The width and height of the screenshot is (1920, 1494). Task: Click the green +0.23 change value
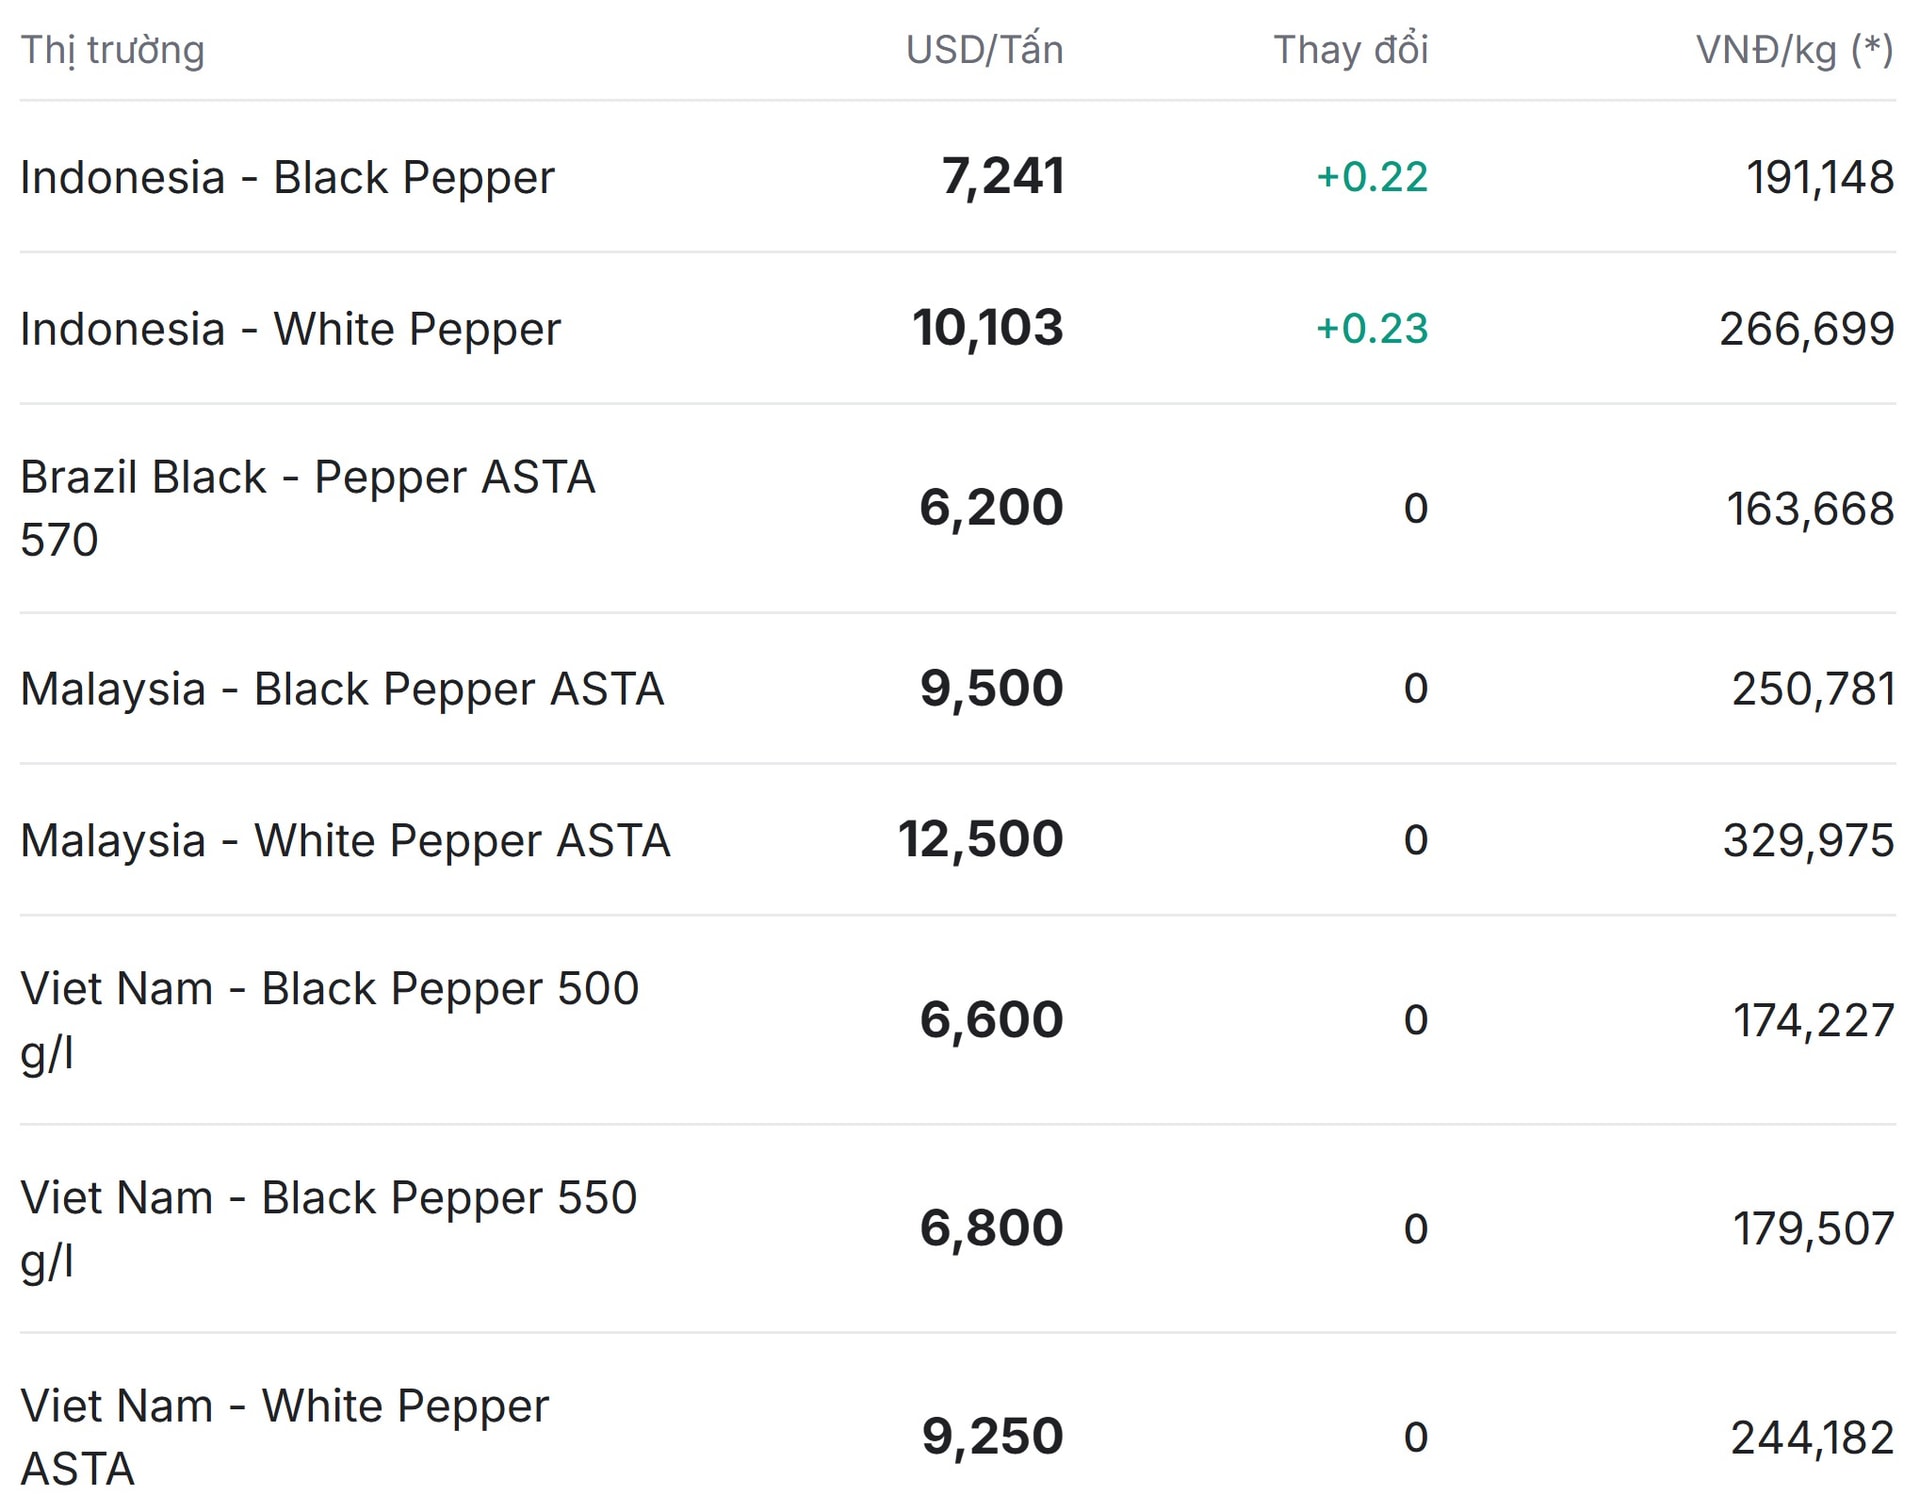(1371, 329)
